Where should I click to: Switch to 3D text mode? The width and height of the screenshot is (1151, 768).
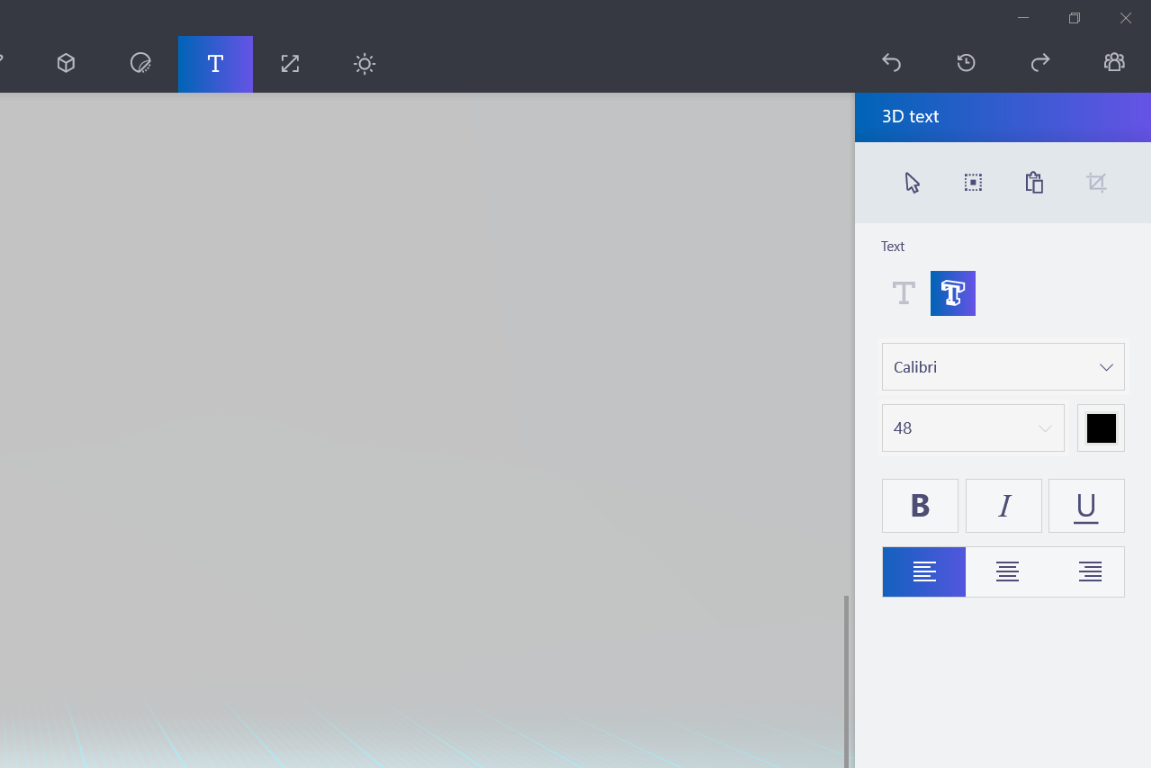click(x=953, y=294)
